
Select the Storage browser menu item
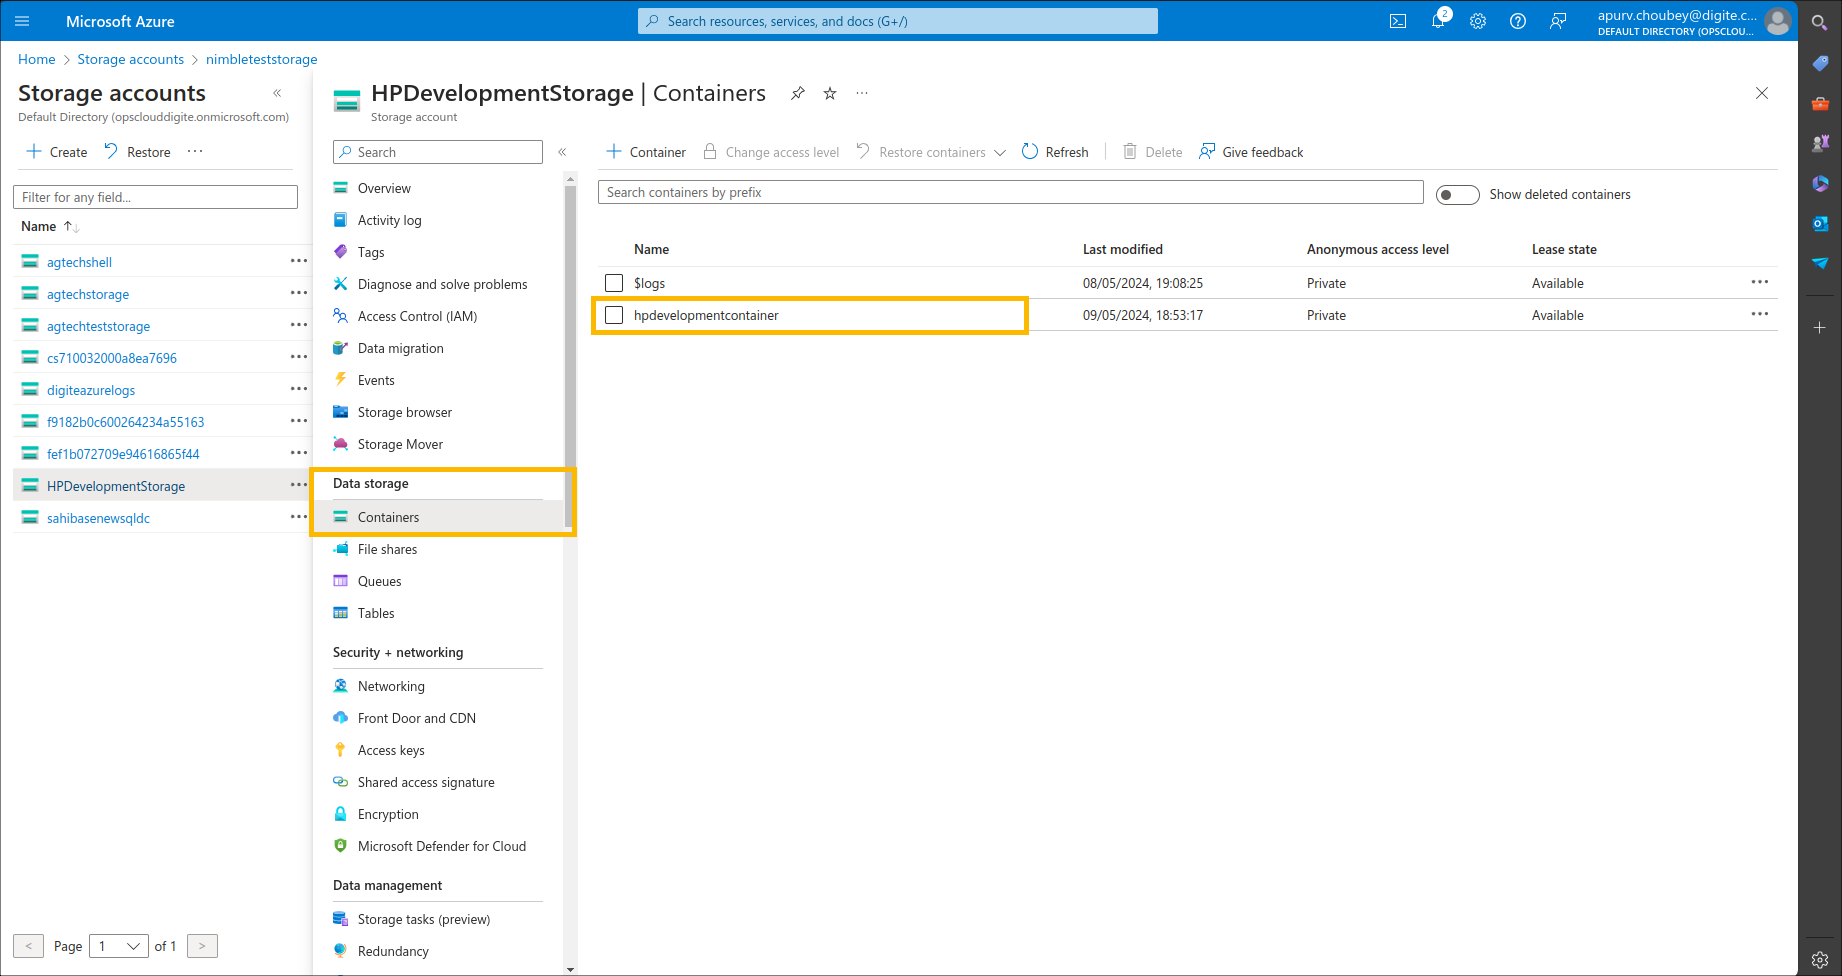click(404, 411)
